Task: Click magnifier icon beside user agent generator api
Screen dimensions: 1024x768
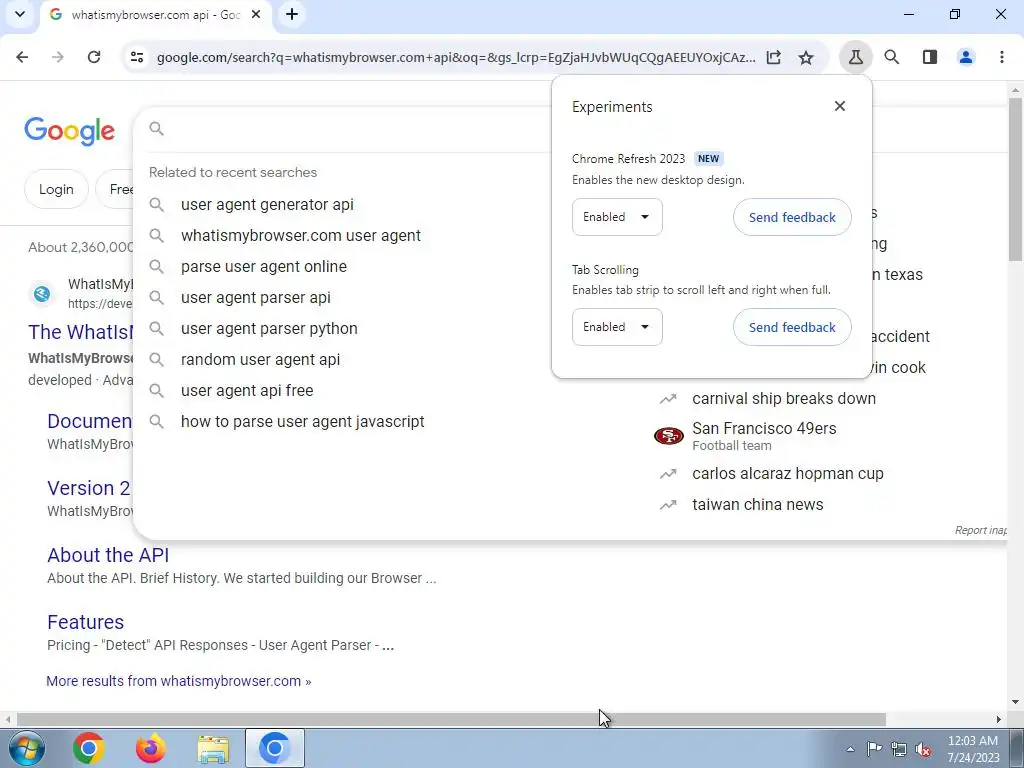Action: 156,204
